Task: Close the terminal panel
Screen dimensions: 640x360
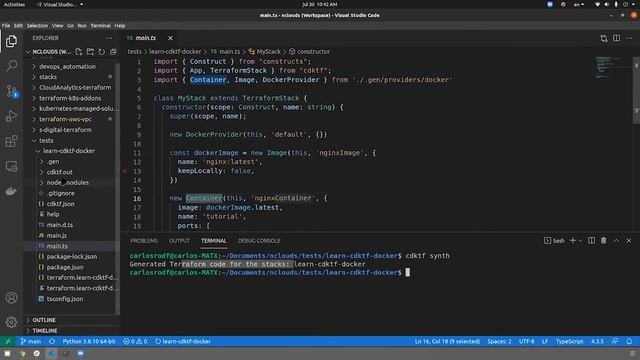Action: pyautogui.click(x=629, y=241)
